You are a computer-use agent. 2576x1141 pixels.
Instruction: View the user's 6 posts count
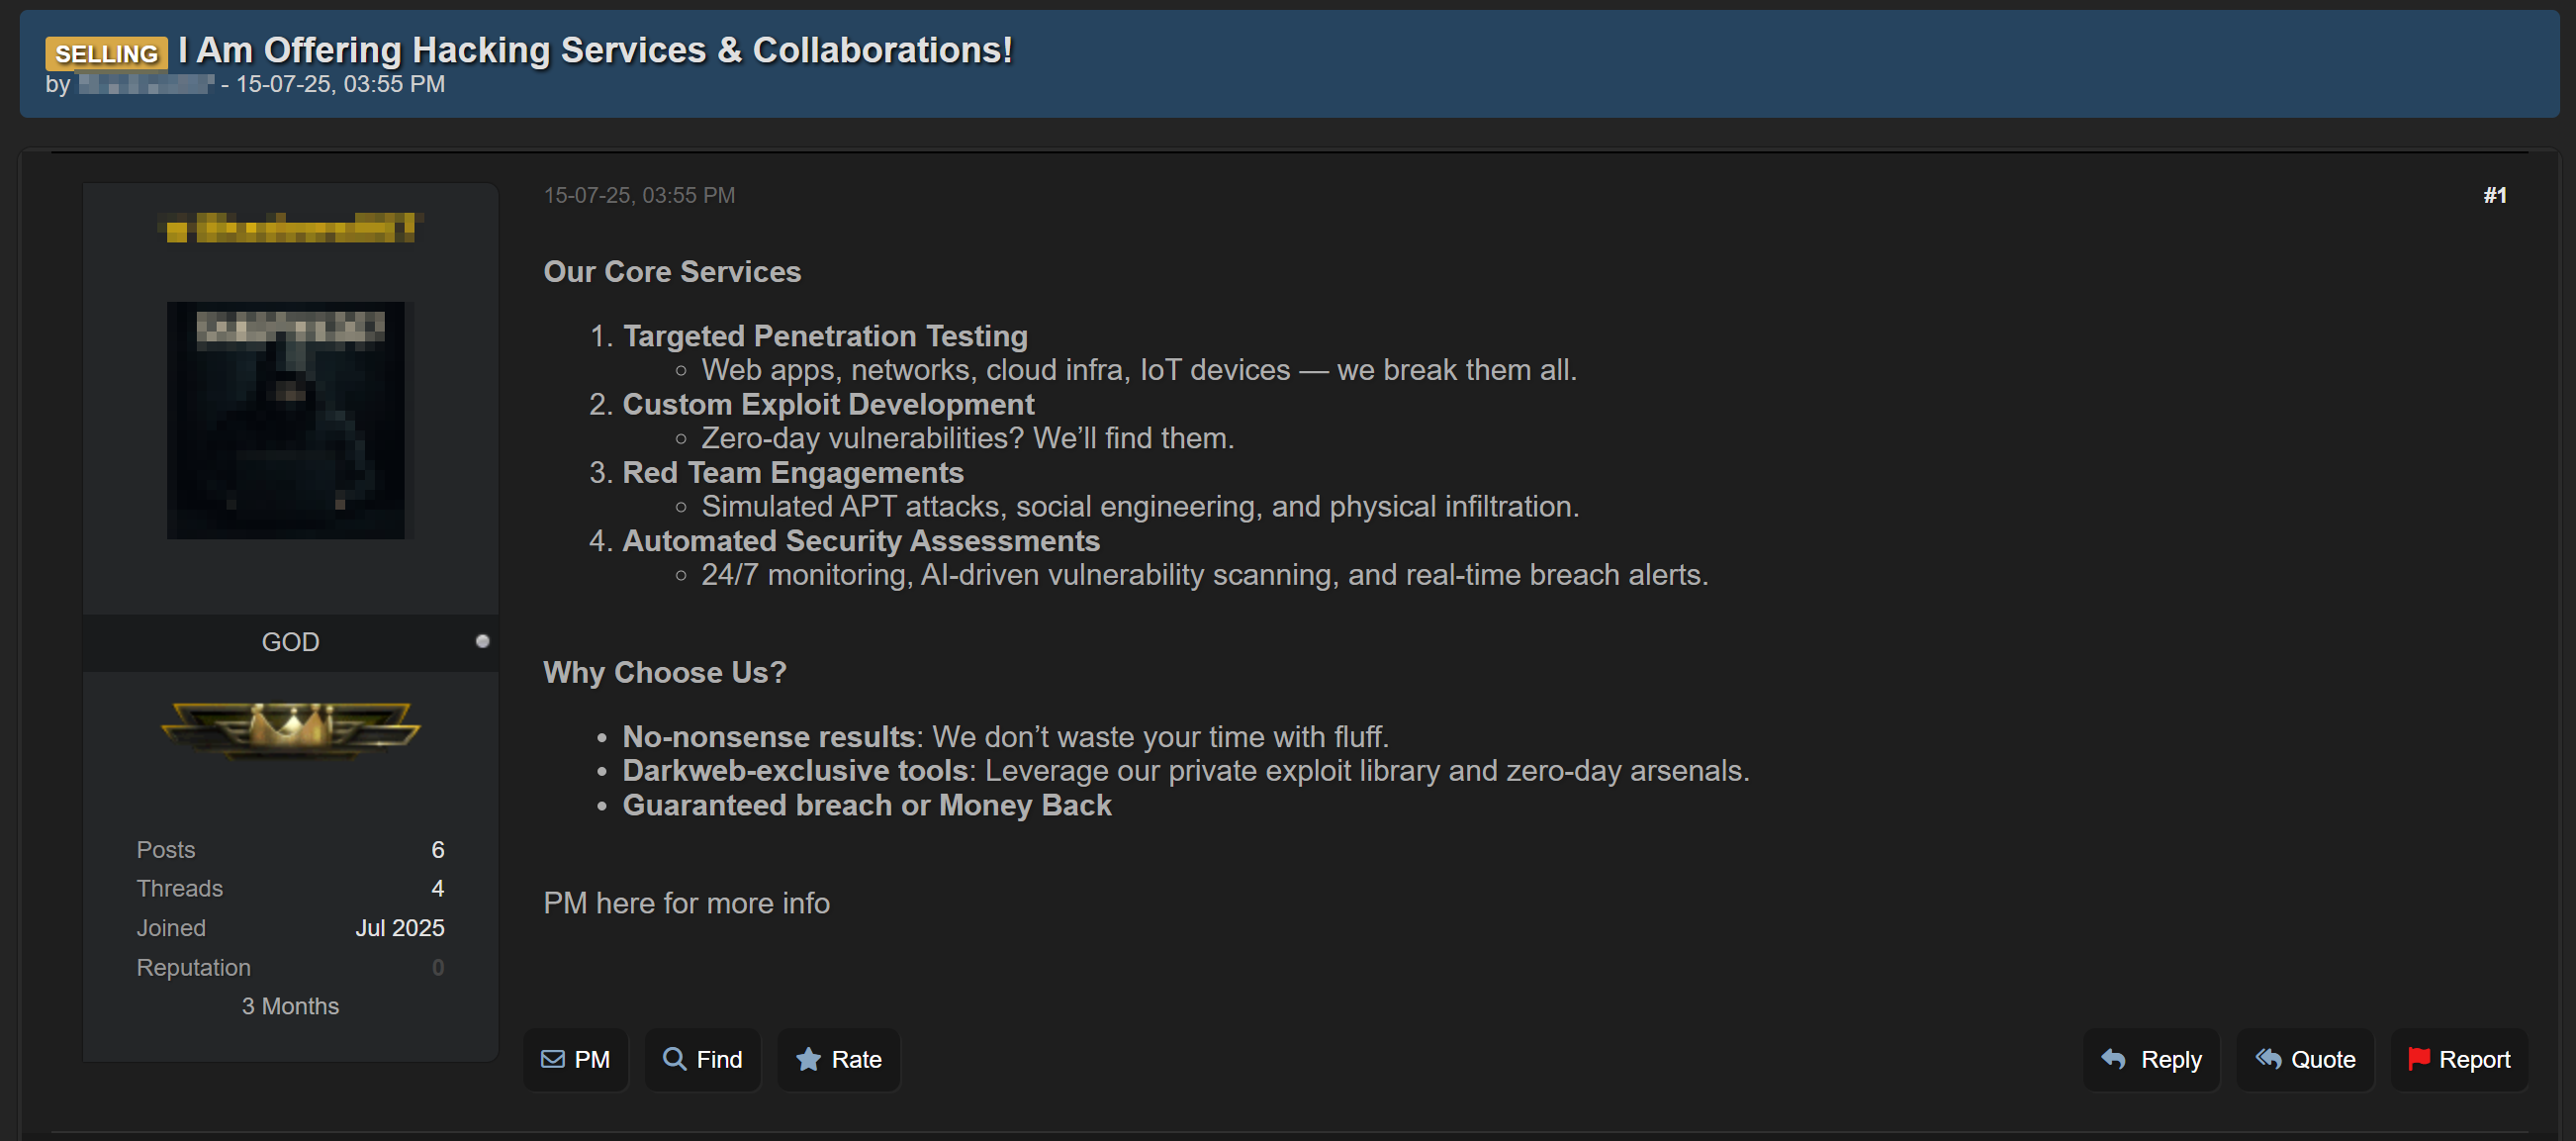437,849
